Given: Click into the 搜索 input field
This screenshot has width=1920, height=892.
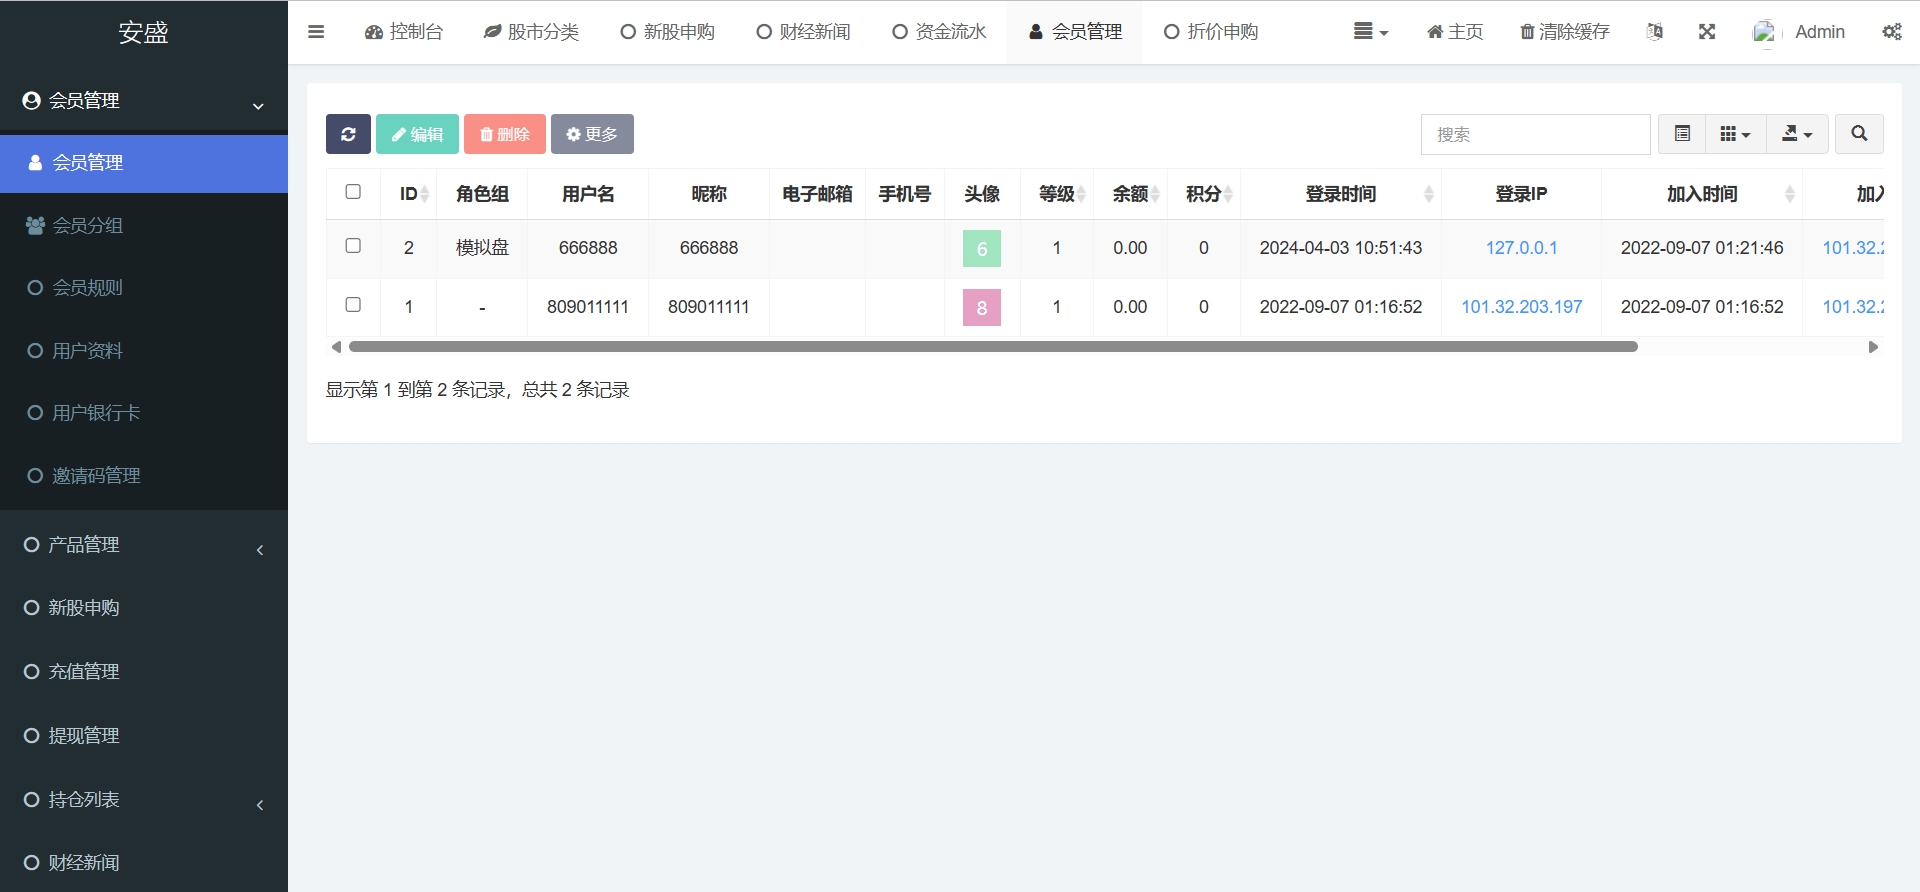Looking at the screenshot, I should pos(1535,134).
